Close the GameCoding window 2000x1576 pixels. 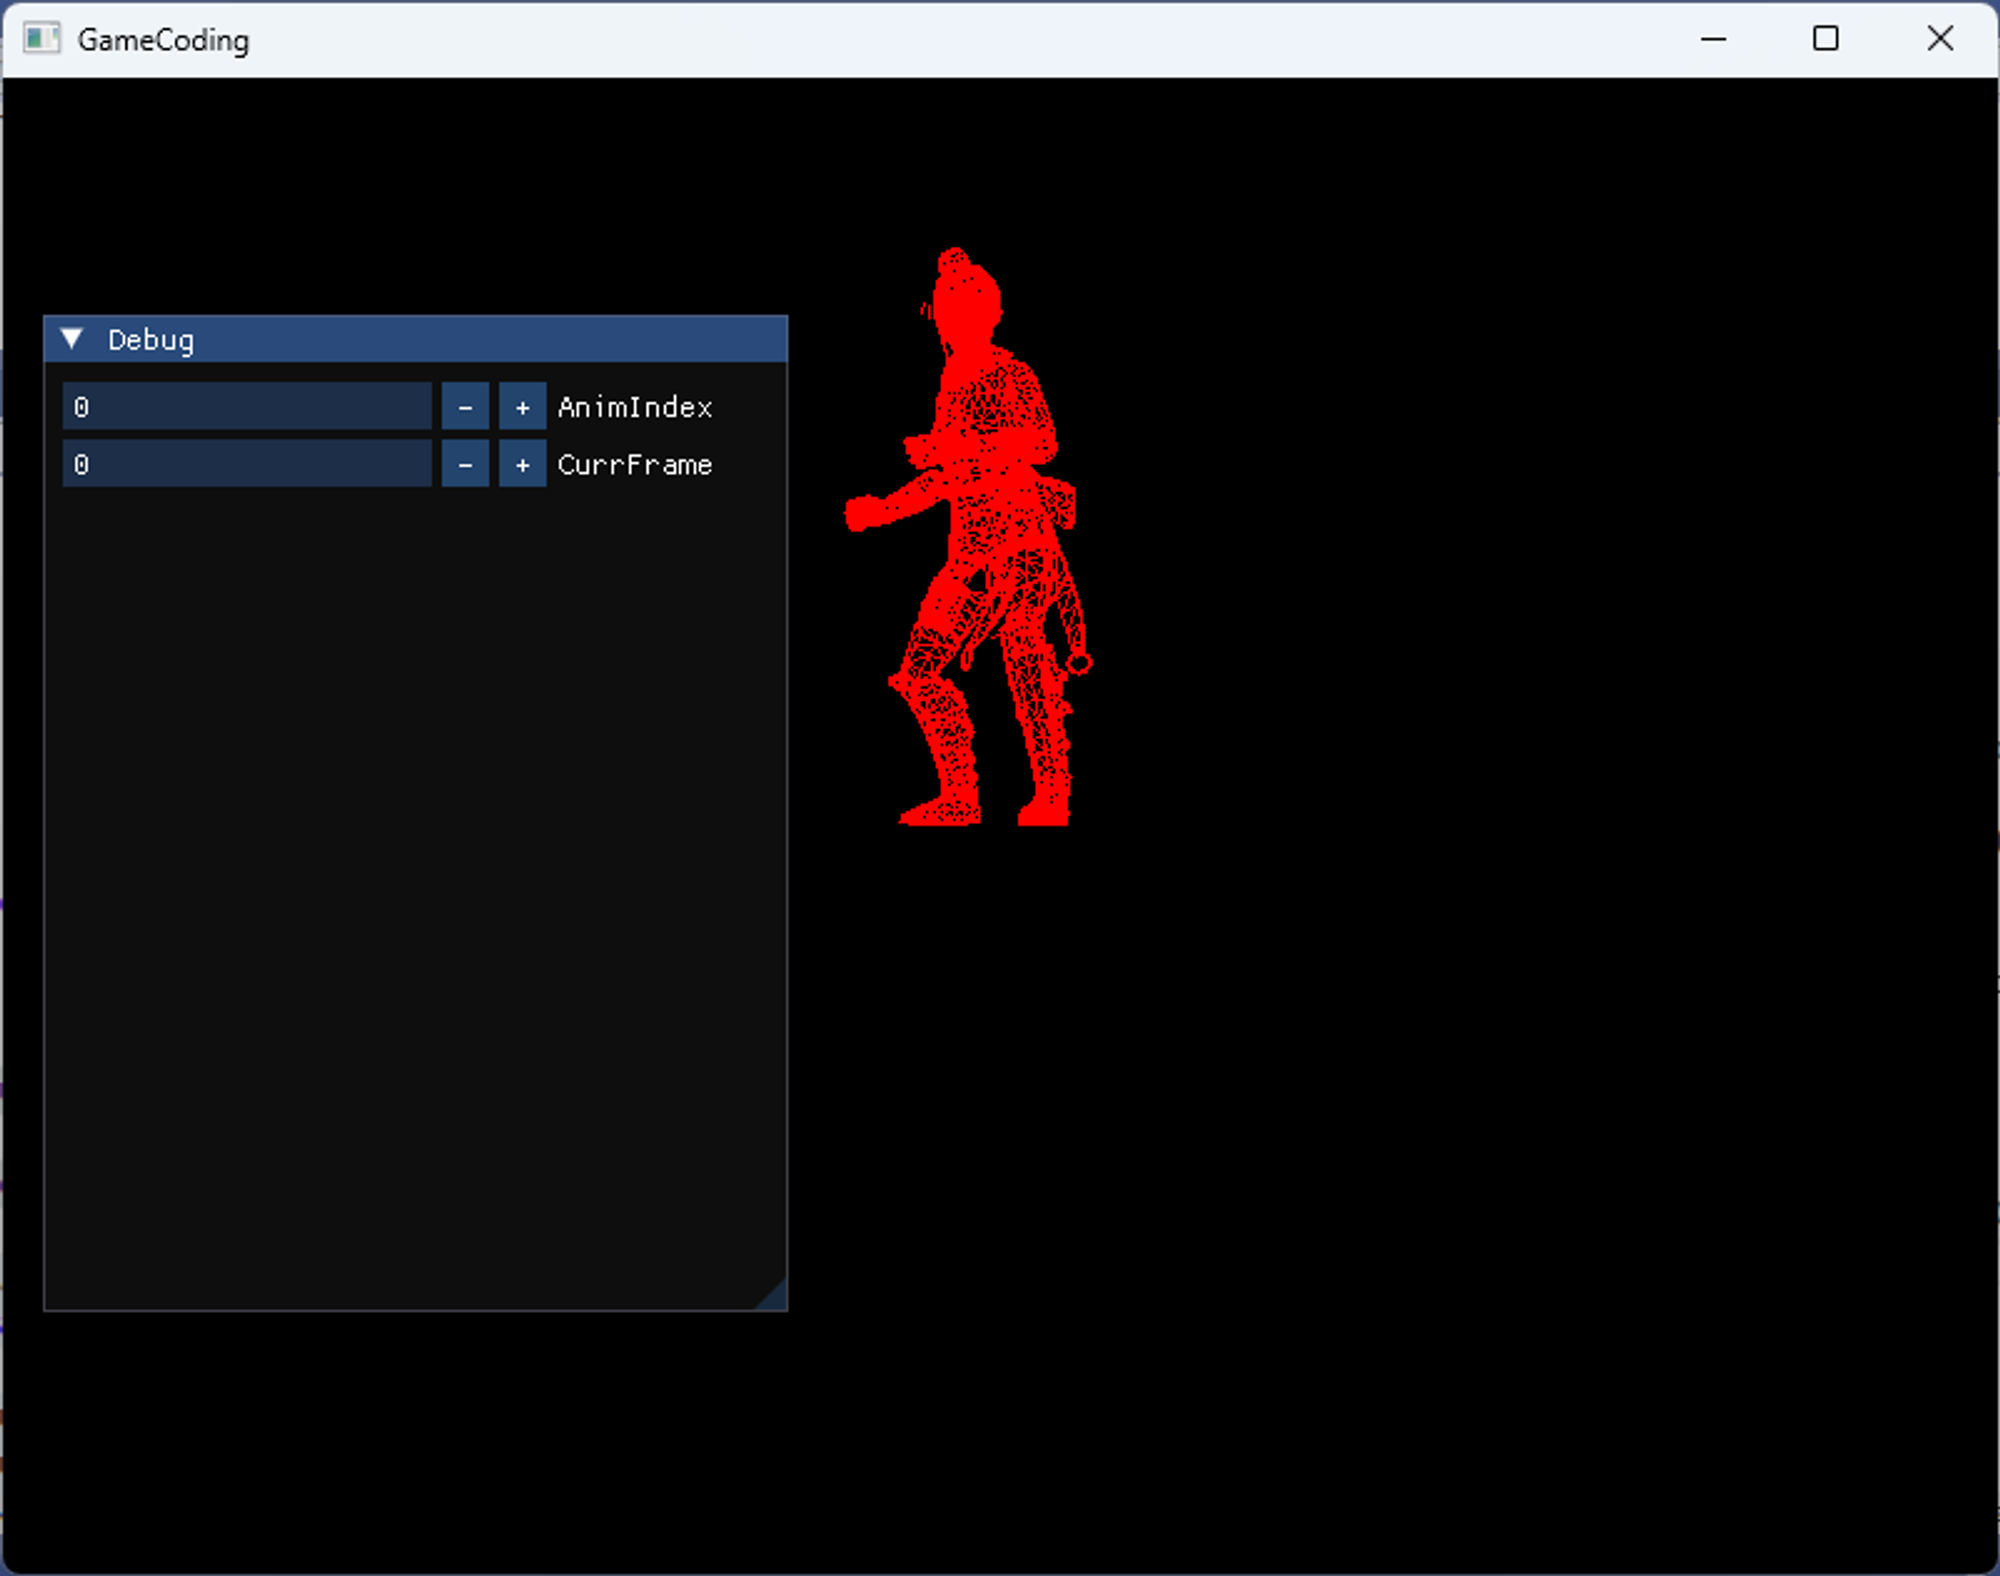pos(1939,39)
